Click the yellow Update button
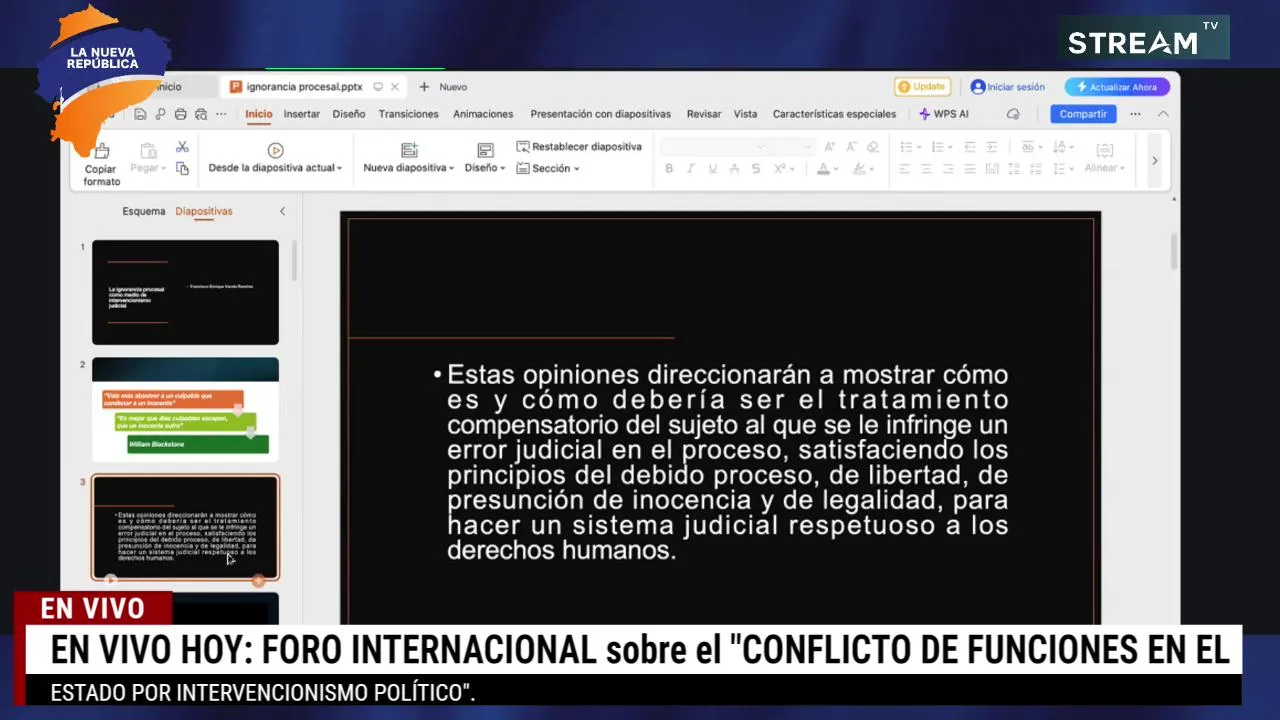This screenshot has width=1280, height=720. [x=922, y=87]
